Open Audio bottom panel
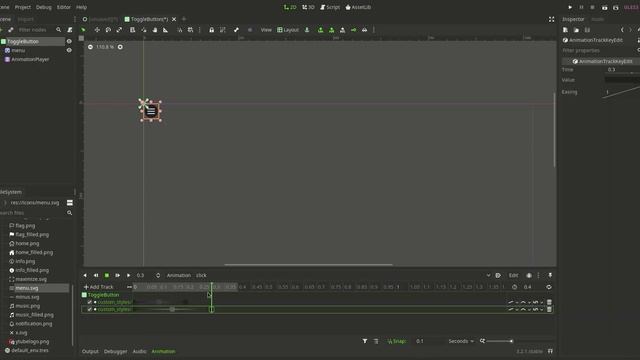The image size is (640, 360). 139,351
